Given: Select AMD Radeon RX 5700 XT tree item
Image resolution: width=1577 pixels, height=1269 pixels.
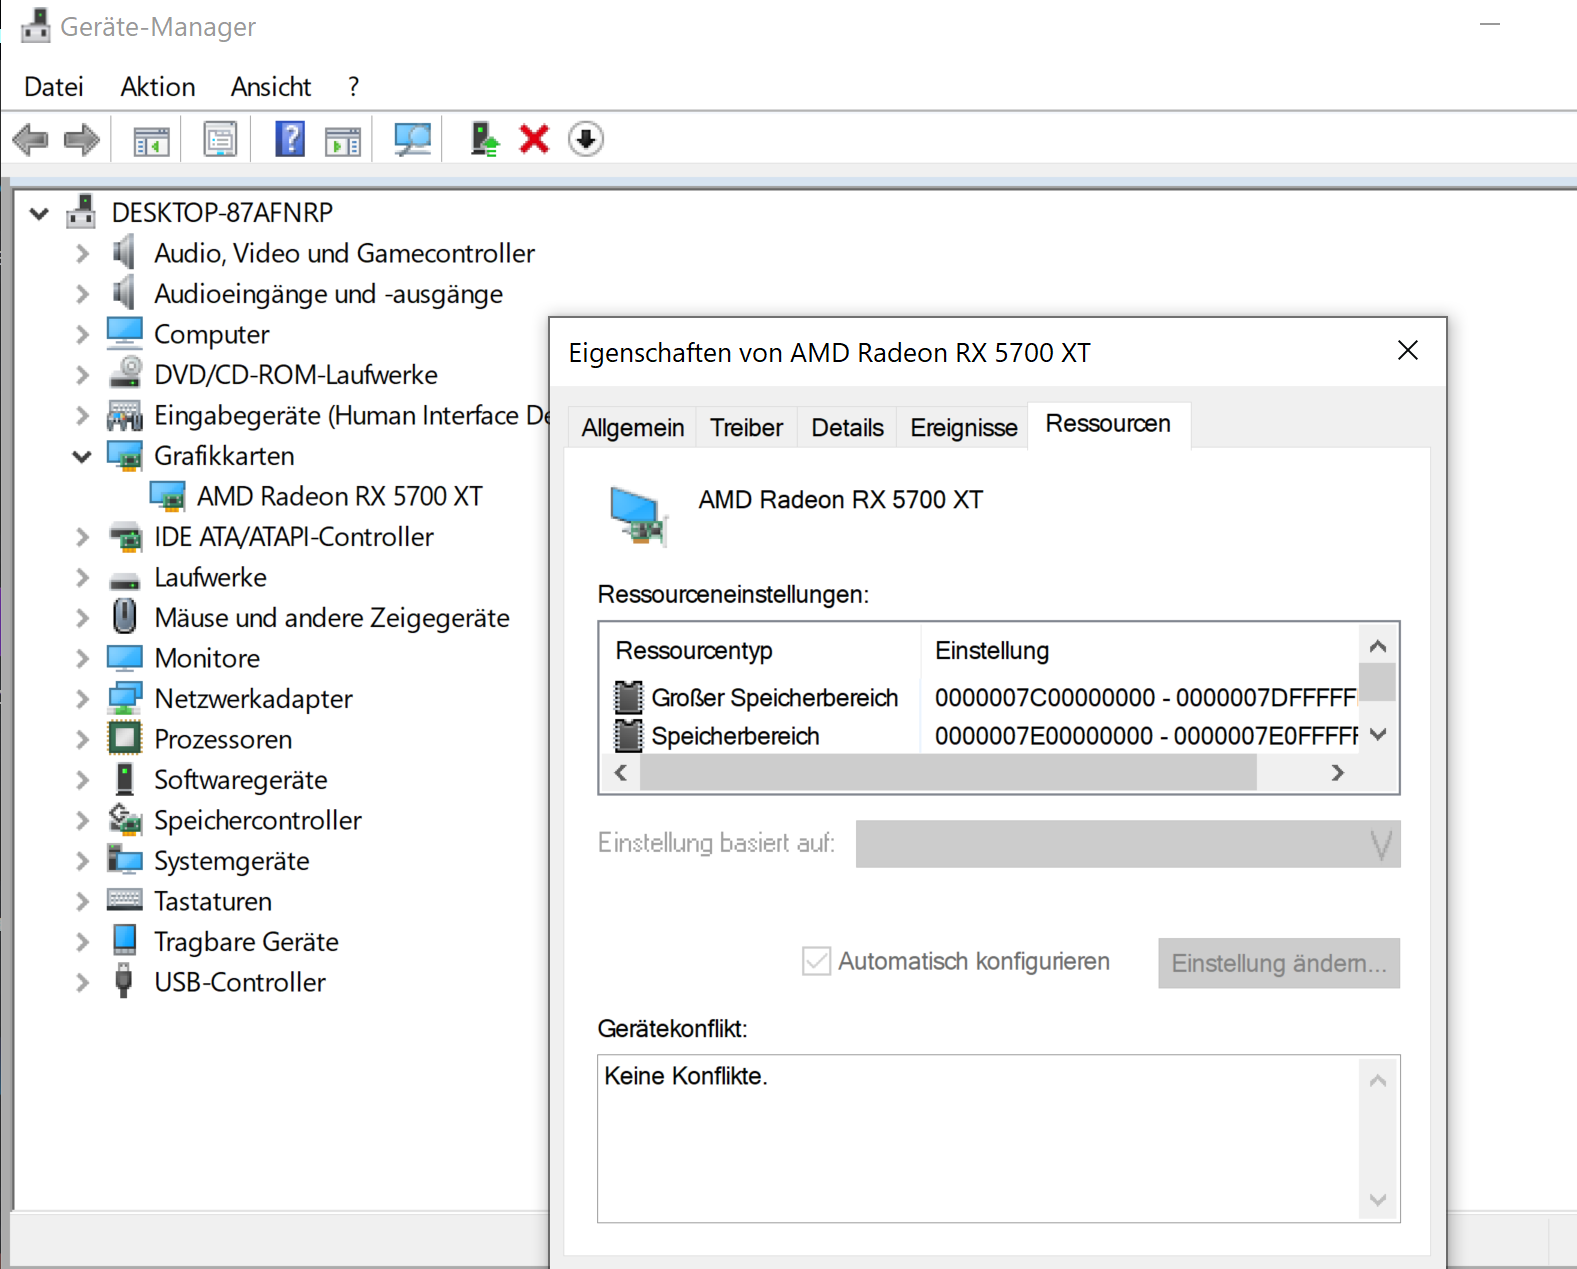Looking at the screenshot, I should (x=339, y=496).
